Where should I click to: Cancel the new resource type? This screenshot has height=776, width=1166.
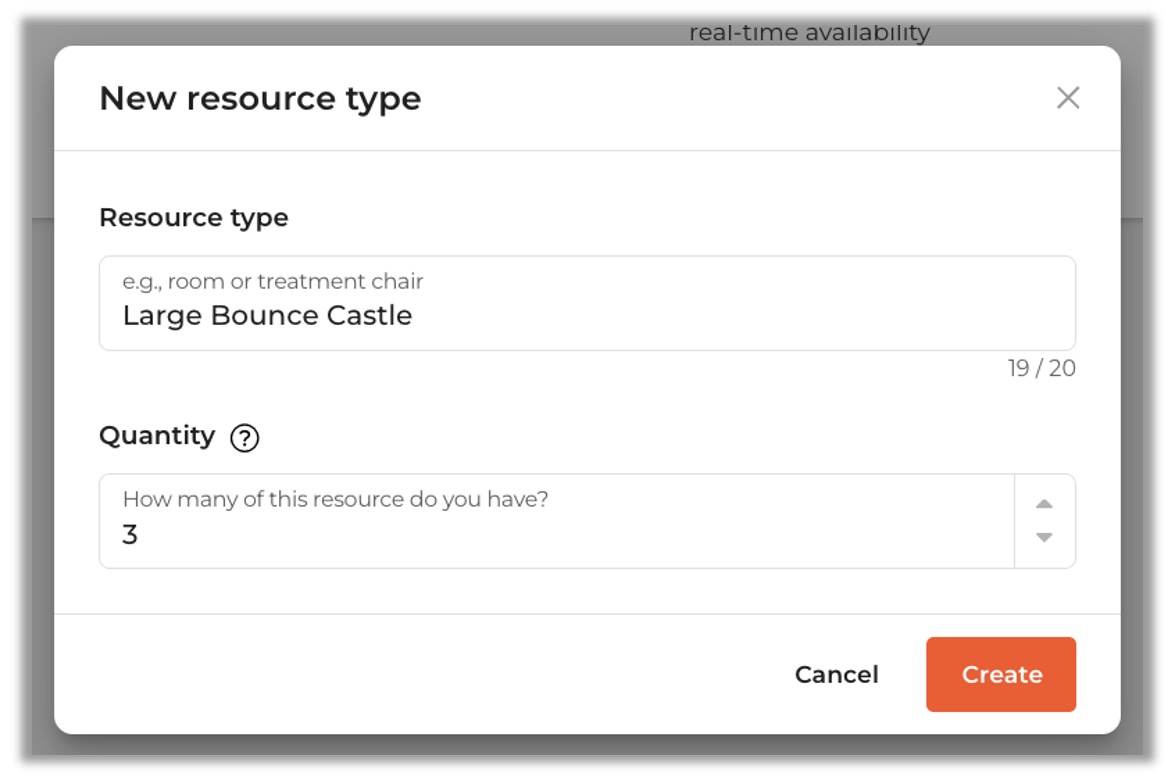(836, 675)
